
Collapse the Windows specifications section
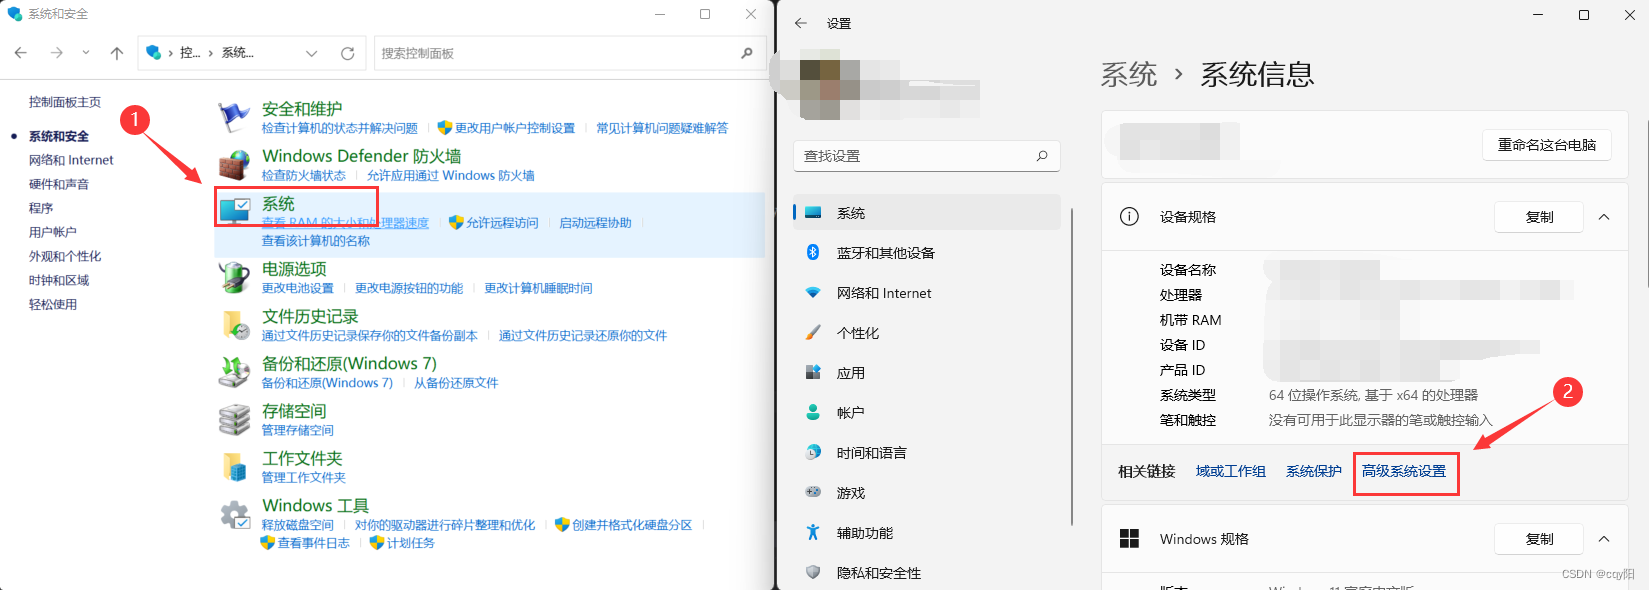tap(1604, 539)
